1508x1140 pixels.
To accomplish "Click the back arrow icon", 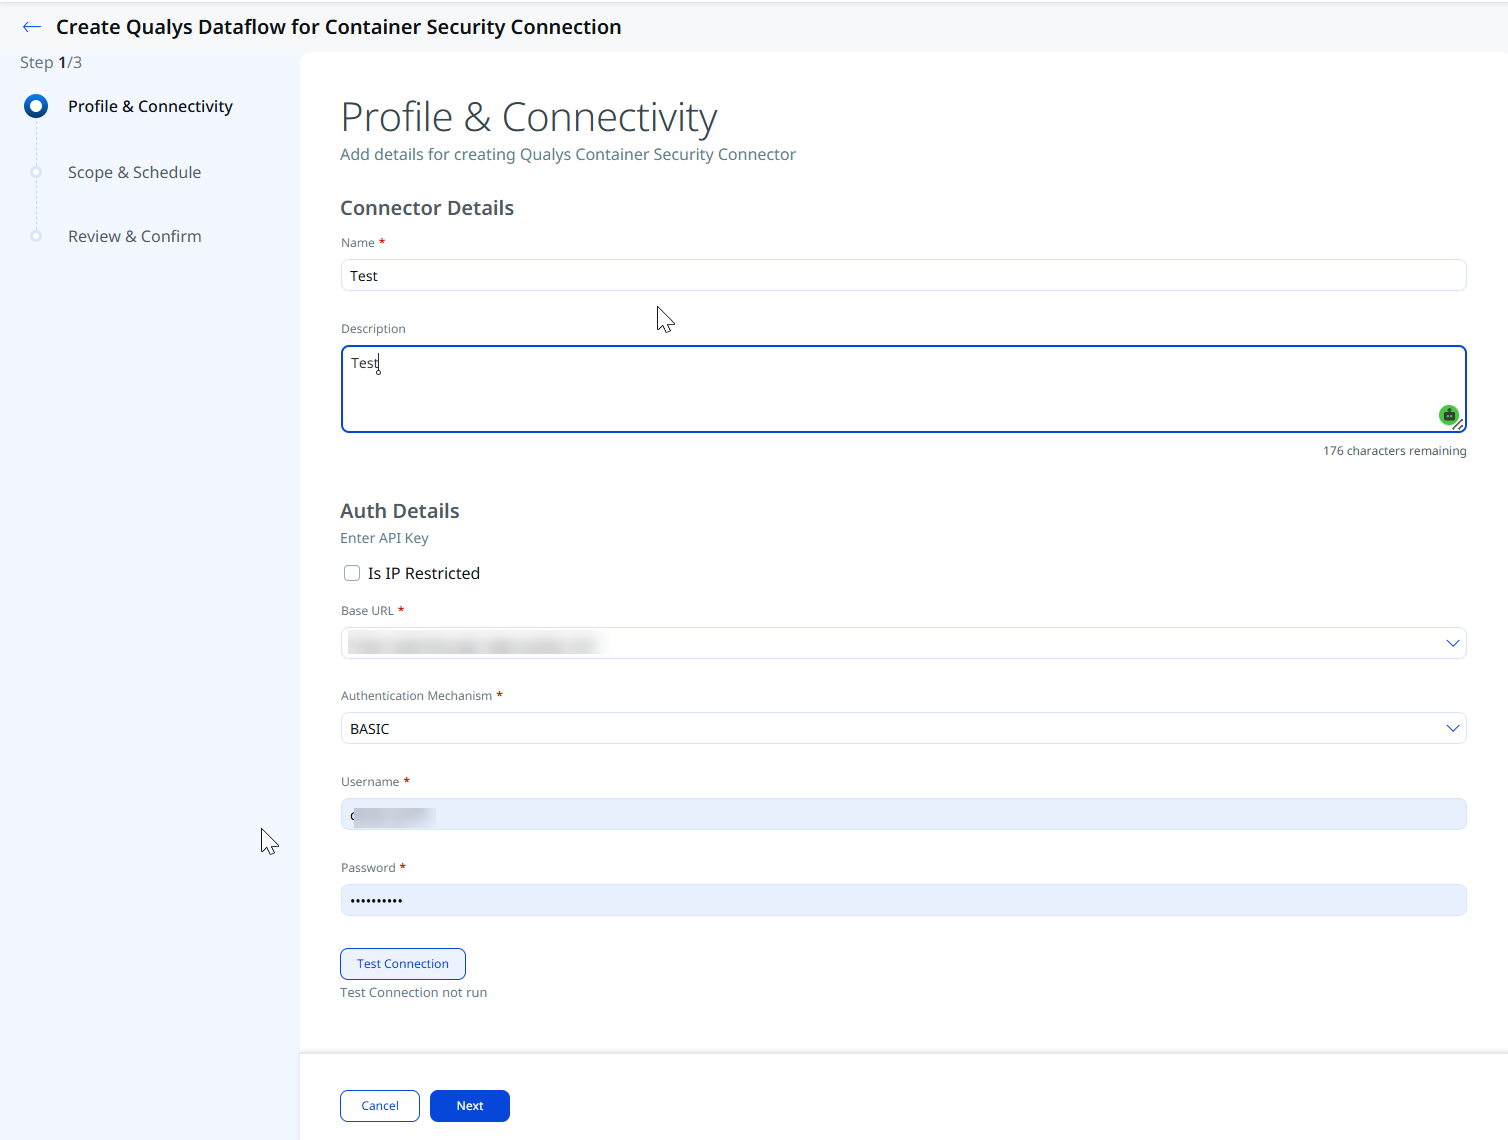I will point(32,27).
